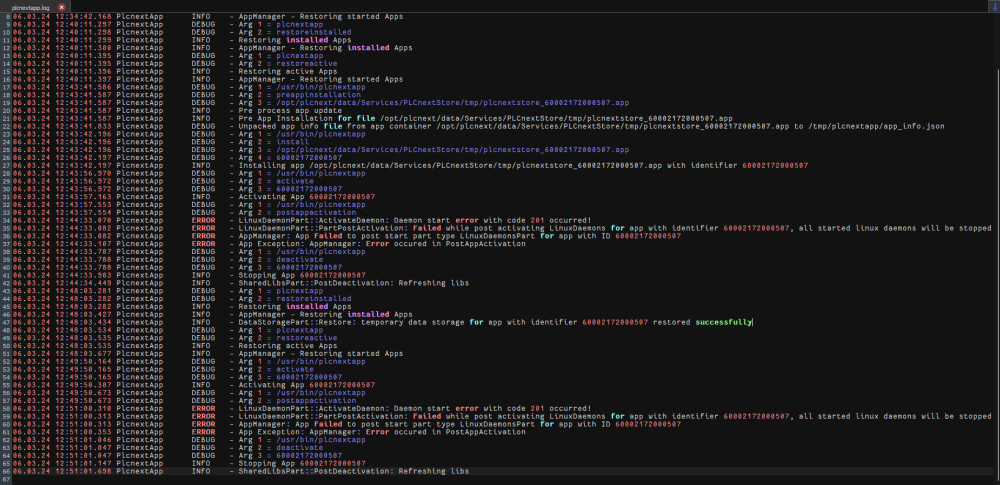Switch to the plcnextapp.log tab
The image size is (1000, 485).
[x=30, y=6]
